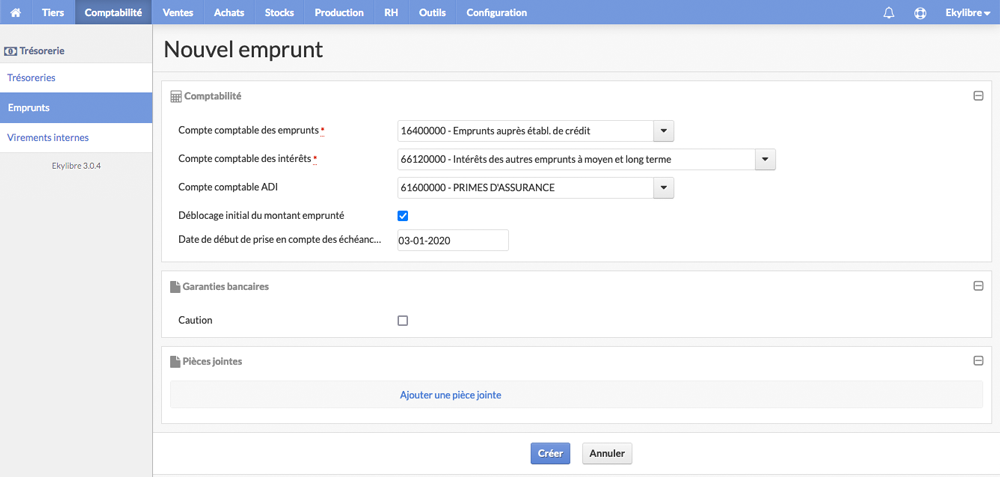Click the date field showing 03-01-2020

(453, 240)
